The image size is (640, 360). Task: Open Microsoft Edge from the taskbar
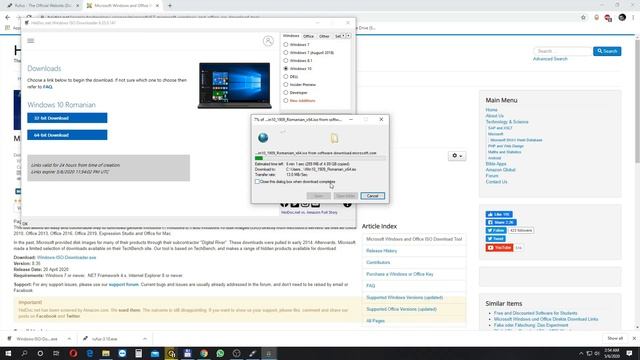[x=89, y=353]
